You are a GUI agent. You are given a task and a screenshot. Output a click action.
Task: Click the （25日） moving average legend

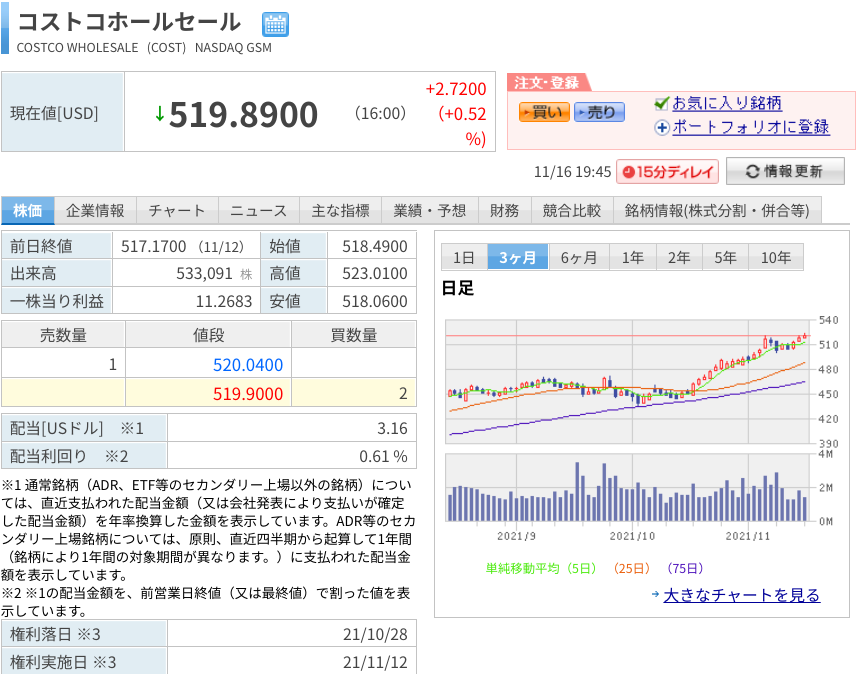click(x=632, y=568)
